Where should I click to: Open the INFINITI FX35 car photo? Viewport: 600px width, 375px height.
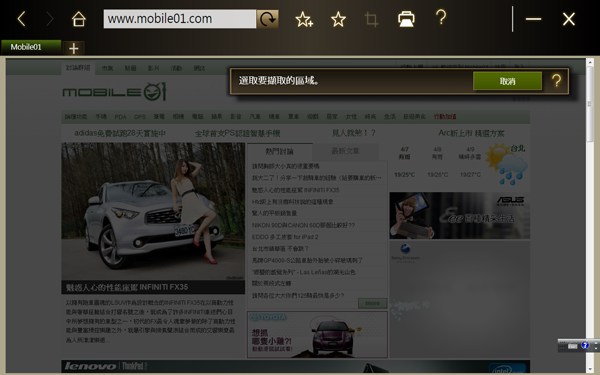153,211
